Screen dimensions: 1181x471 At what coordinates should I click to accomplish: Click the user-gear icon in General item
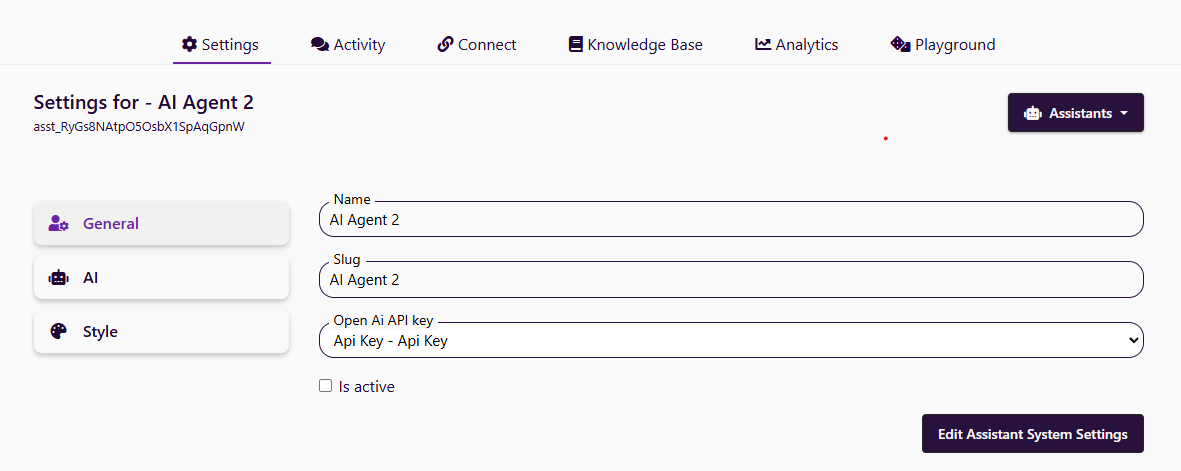tap(59, 224)
